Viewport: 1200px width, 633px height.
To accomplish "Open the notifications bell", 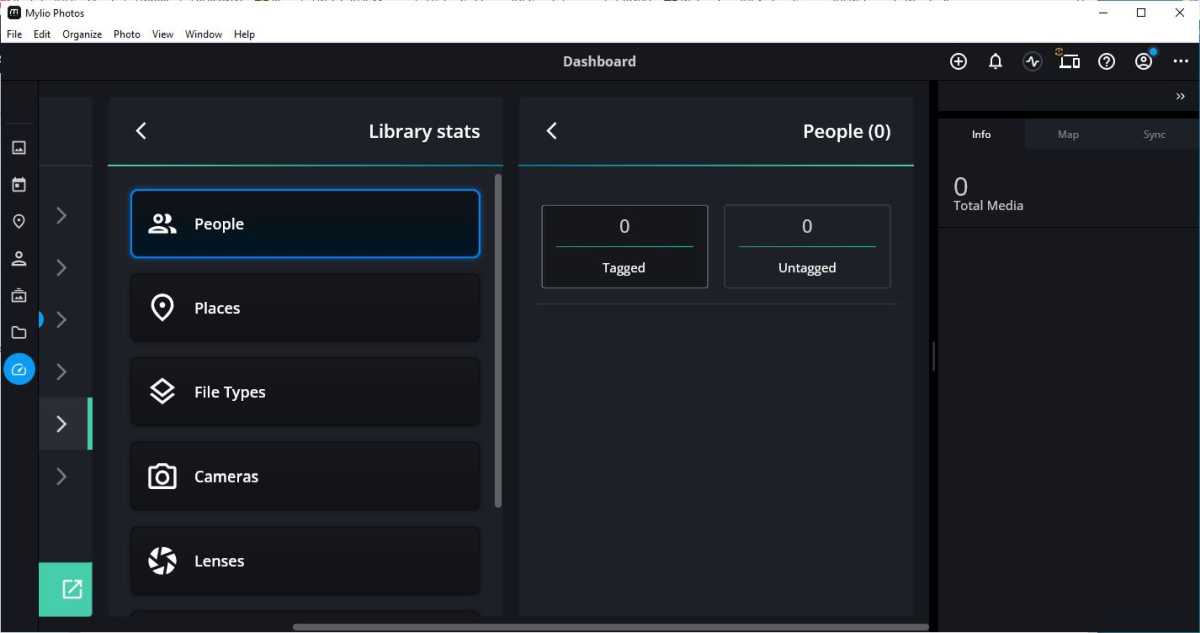I will click(995, 61).
